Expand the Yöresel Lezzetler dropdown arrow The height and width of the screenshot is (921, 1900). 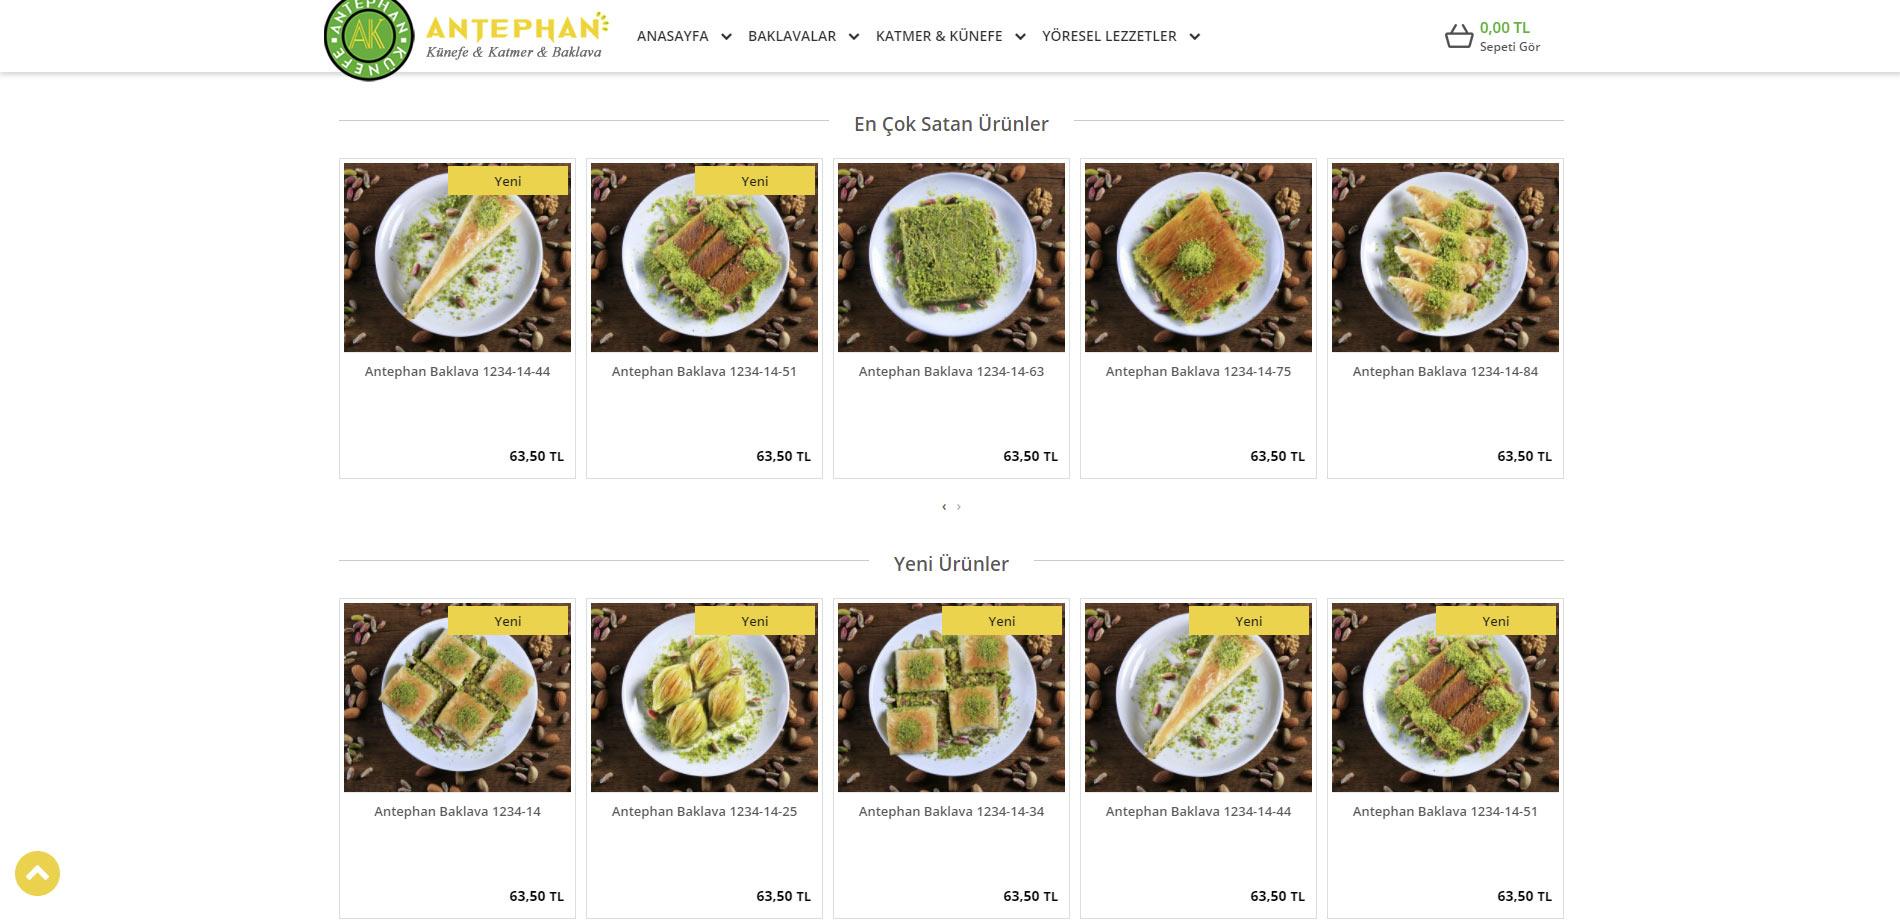1194,37
